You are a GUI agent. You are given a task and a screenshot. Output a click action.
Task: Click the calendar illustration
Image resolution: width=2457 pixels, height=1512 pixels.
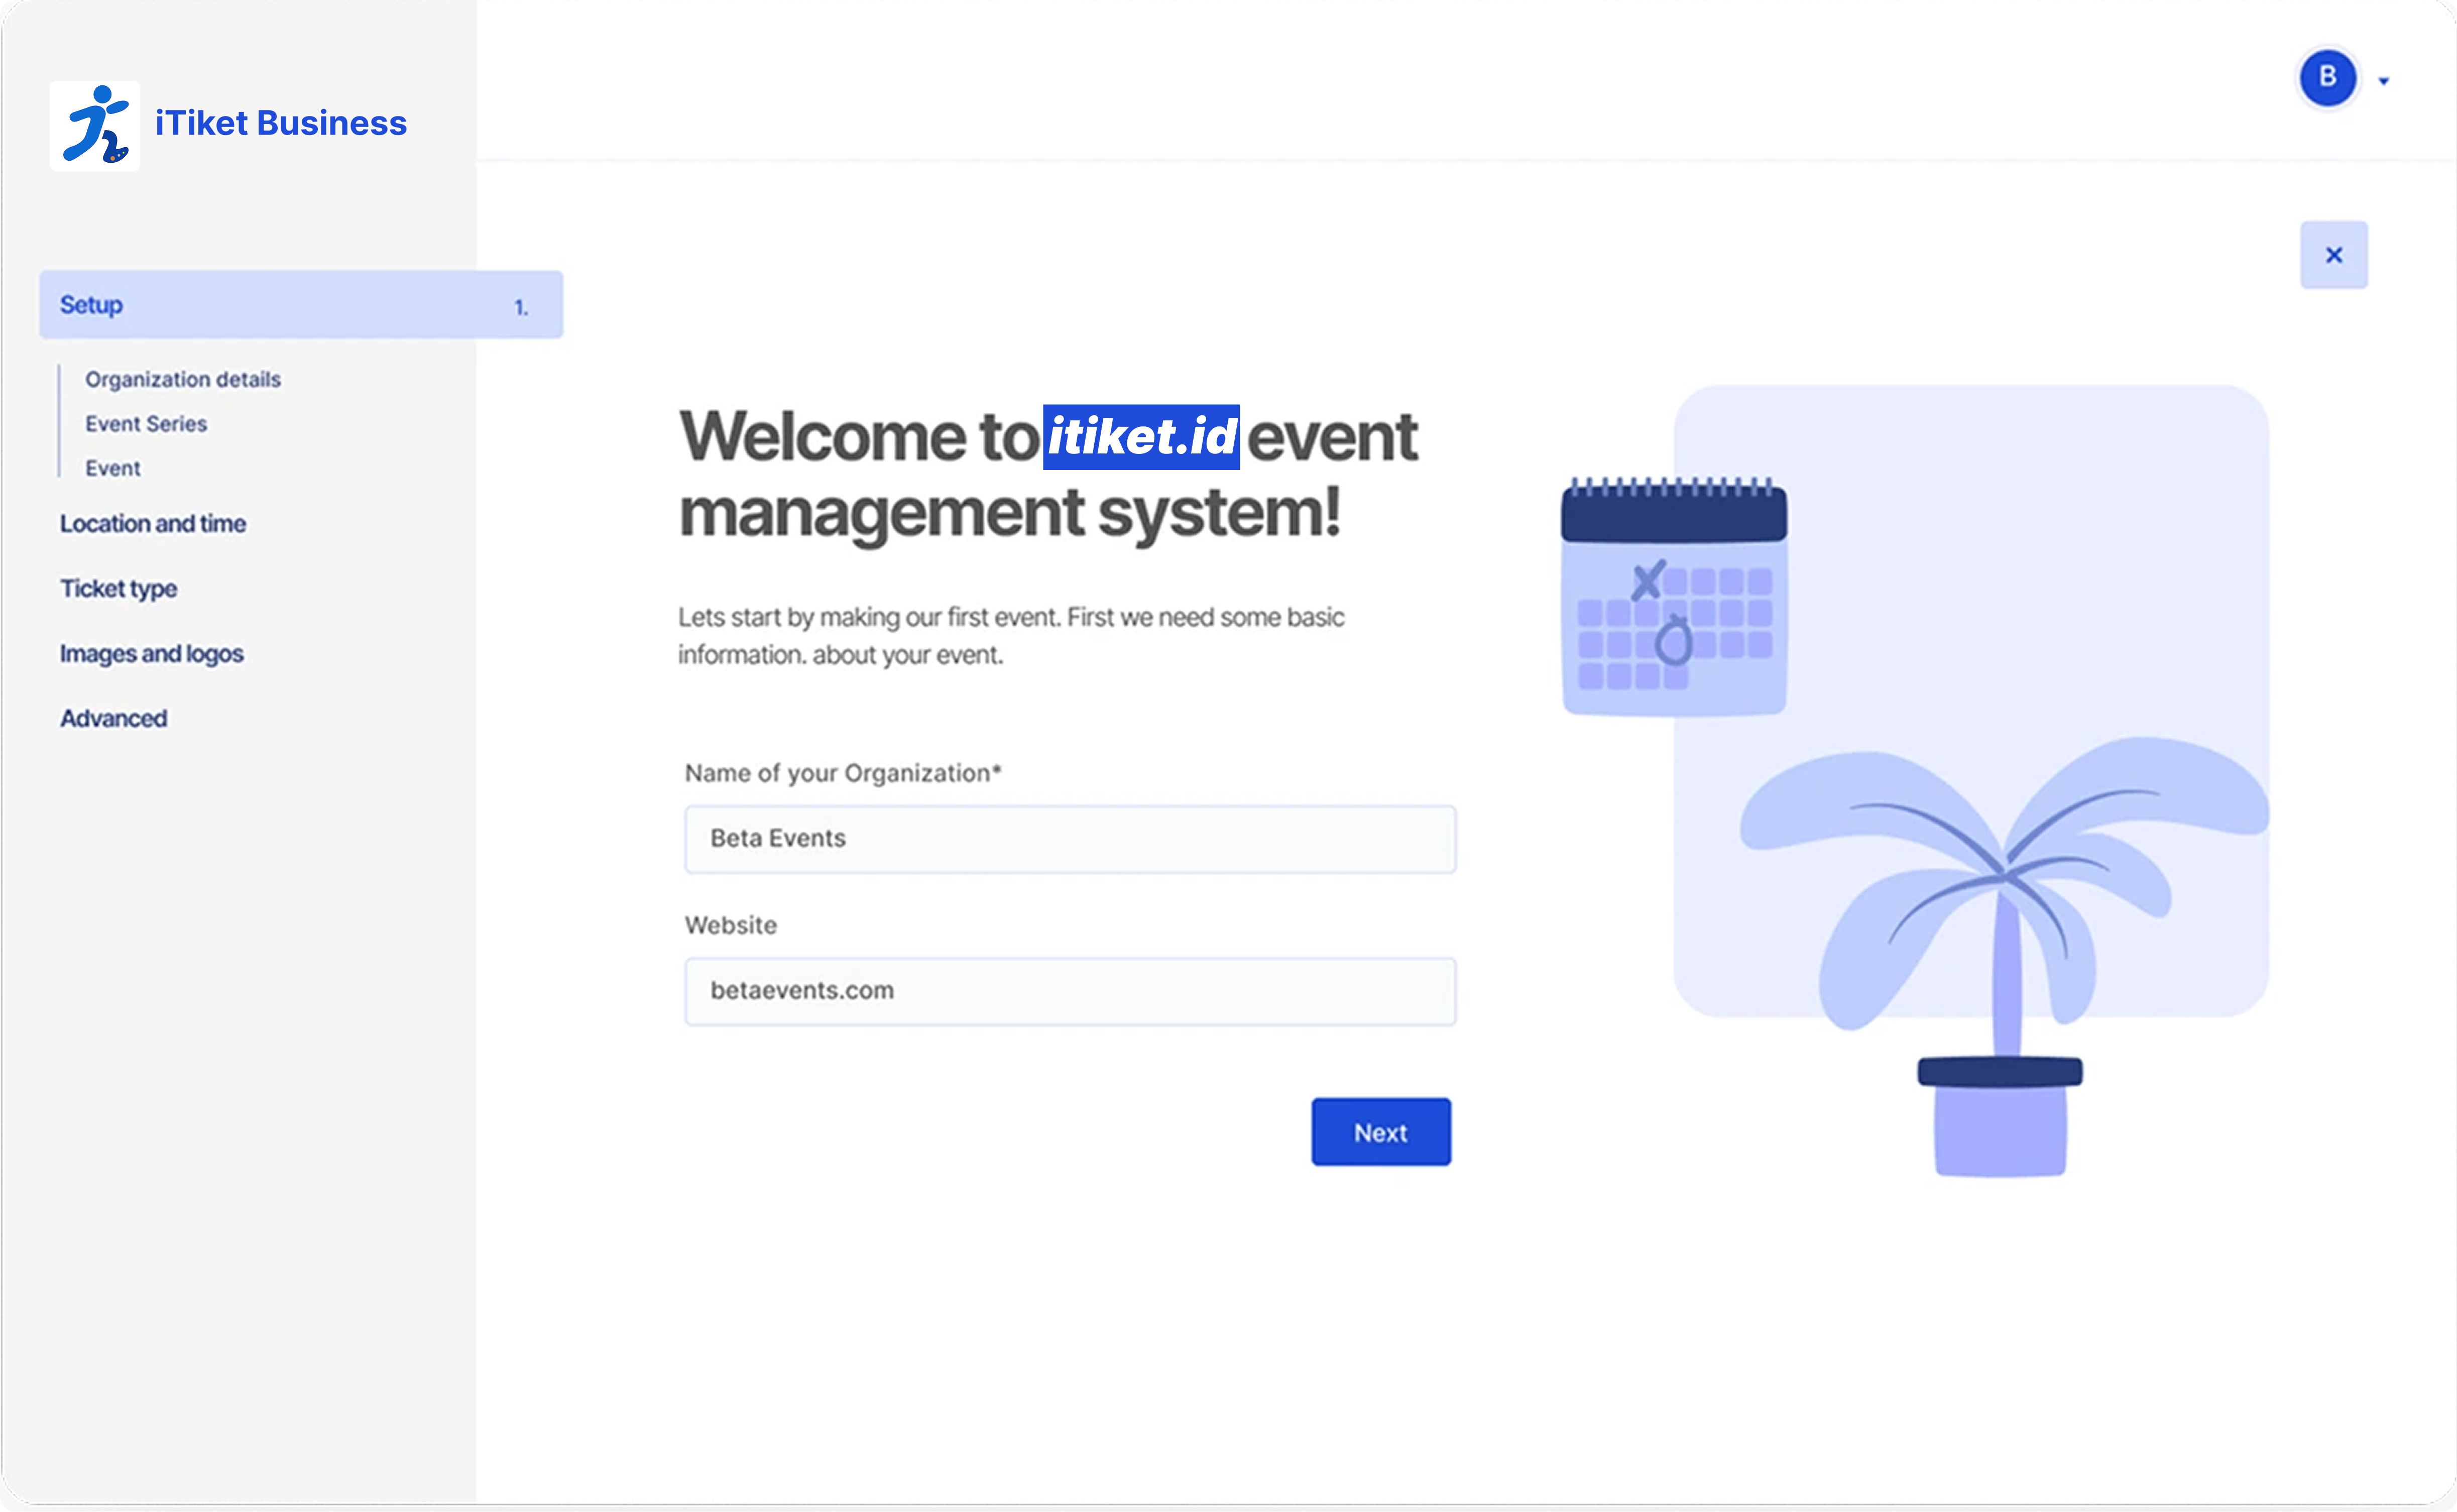[x=1675, y=597]
